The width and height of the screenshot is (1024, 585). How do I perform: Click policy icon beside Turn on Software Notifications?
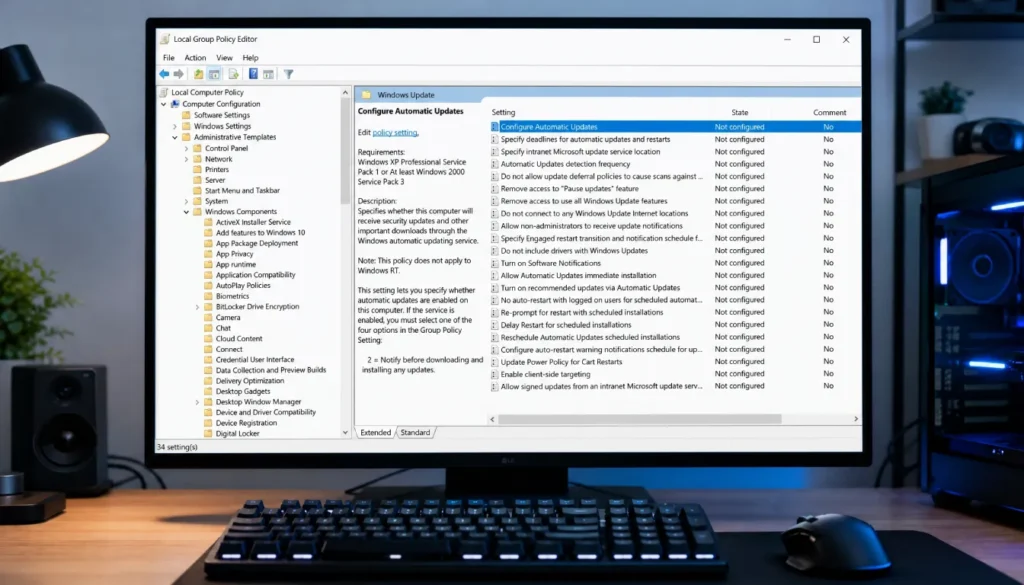pos(494,263)
